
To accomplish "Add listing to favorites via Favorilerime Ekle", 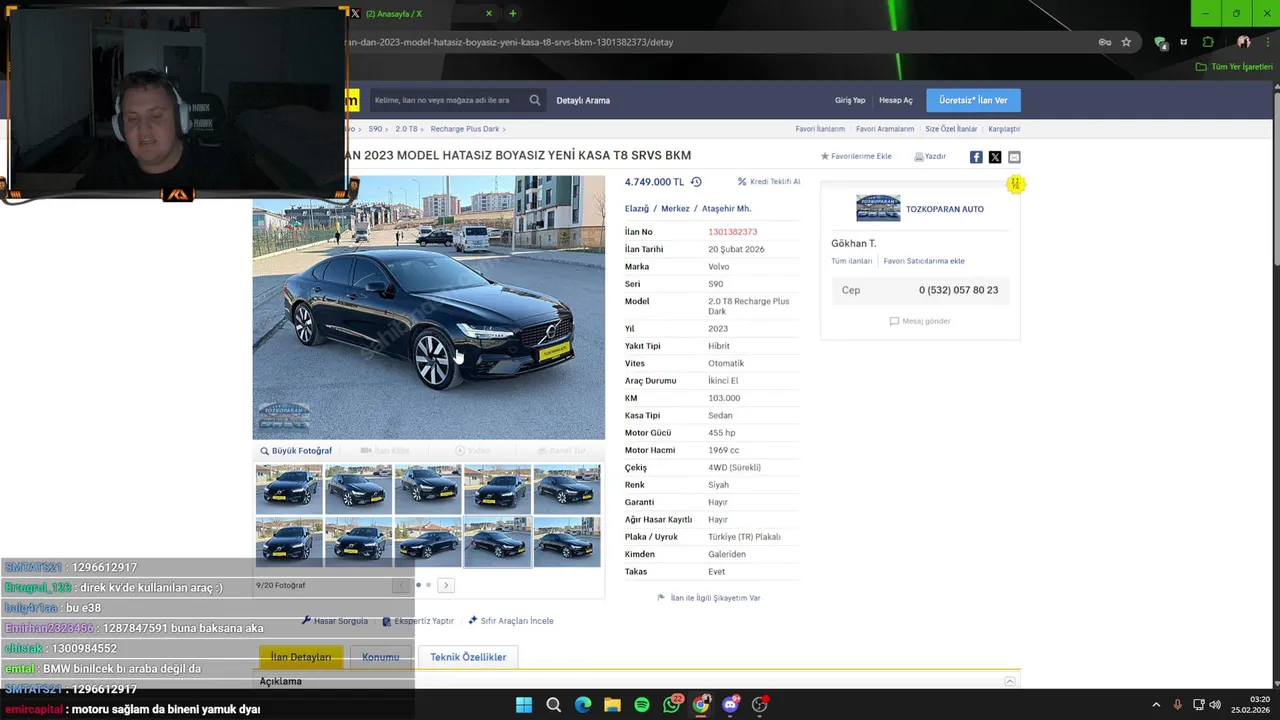I will 856,156.
